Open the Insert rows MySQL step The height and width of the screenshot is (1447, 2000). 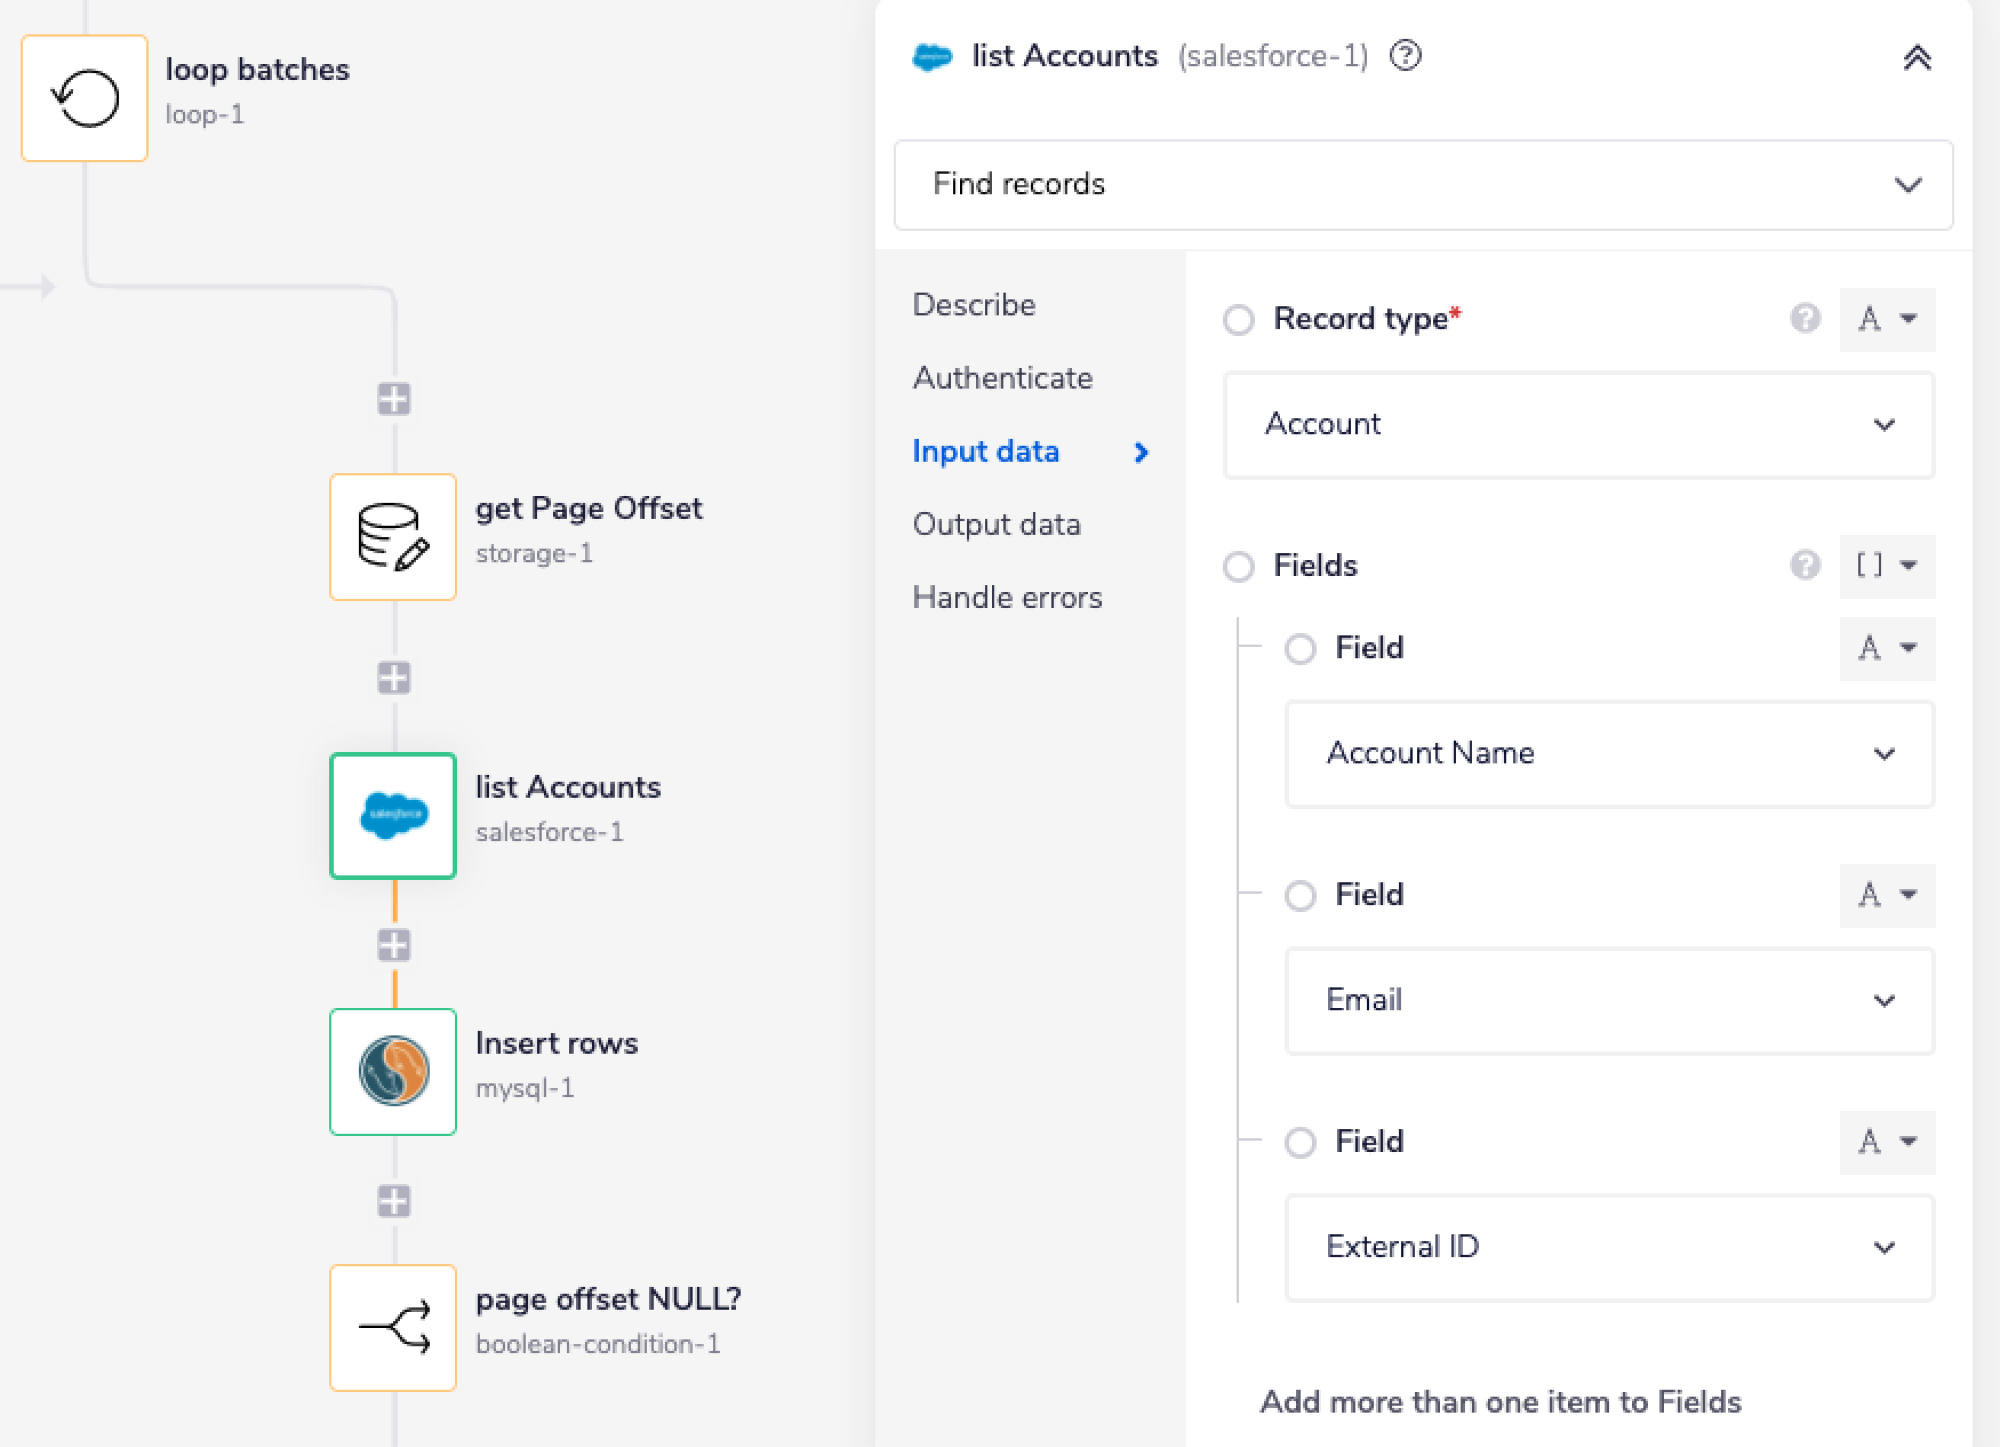point(393,1072)
